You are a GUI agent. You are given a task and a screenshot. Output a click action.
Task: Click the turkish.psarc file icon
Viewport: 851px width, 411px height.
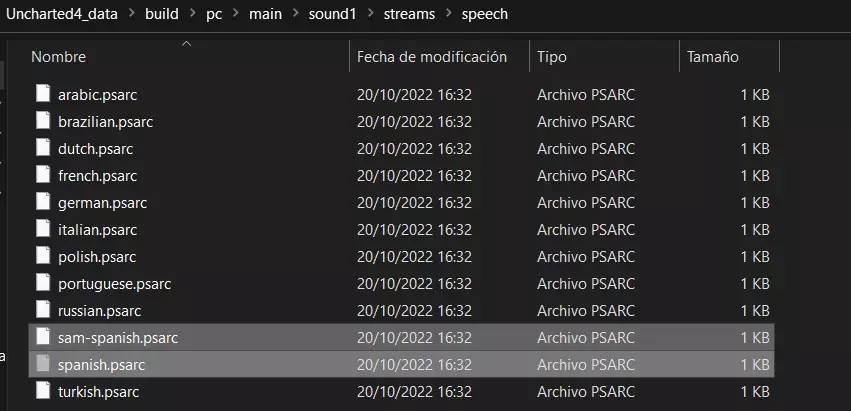tap(42, 391)
